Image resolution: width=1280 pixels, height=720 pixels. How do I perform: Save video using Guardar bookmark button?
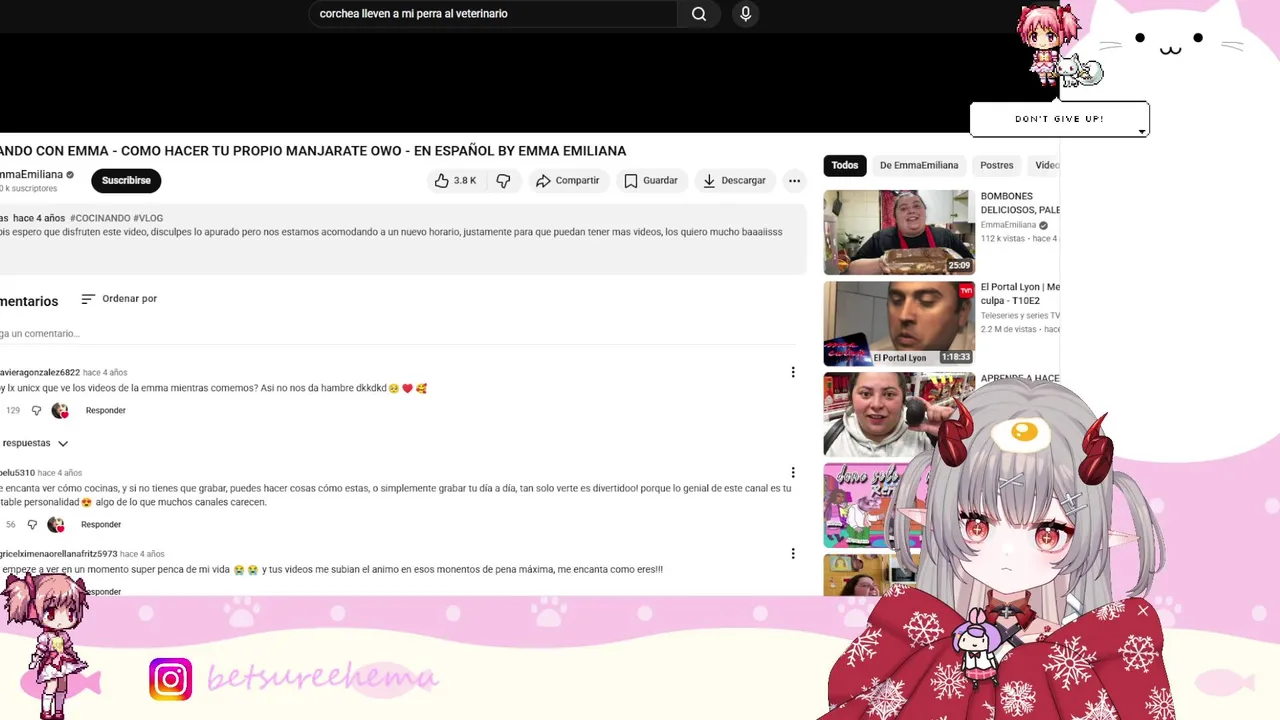click(651, 181)
